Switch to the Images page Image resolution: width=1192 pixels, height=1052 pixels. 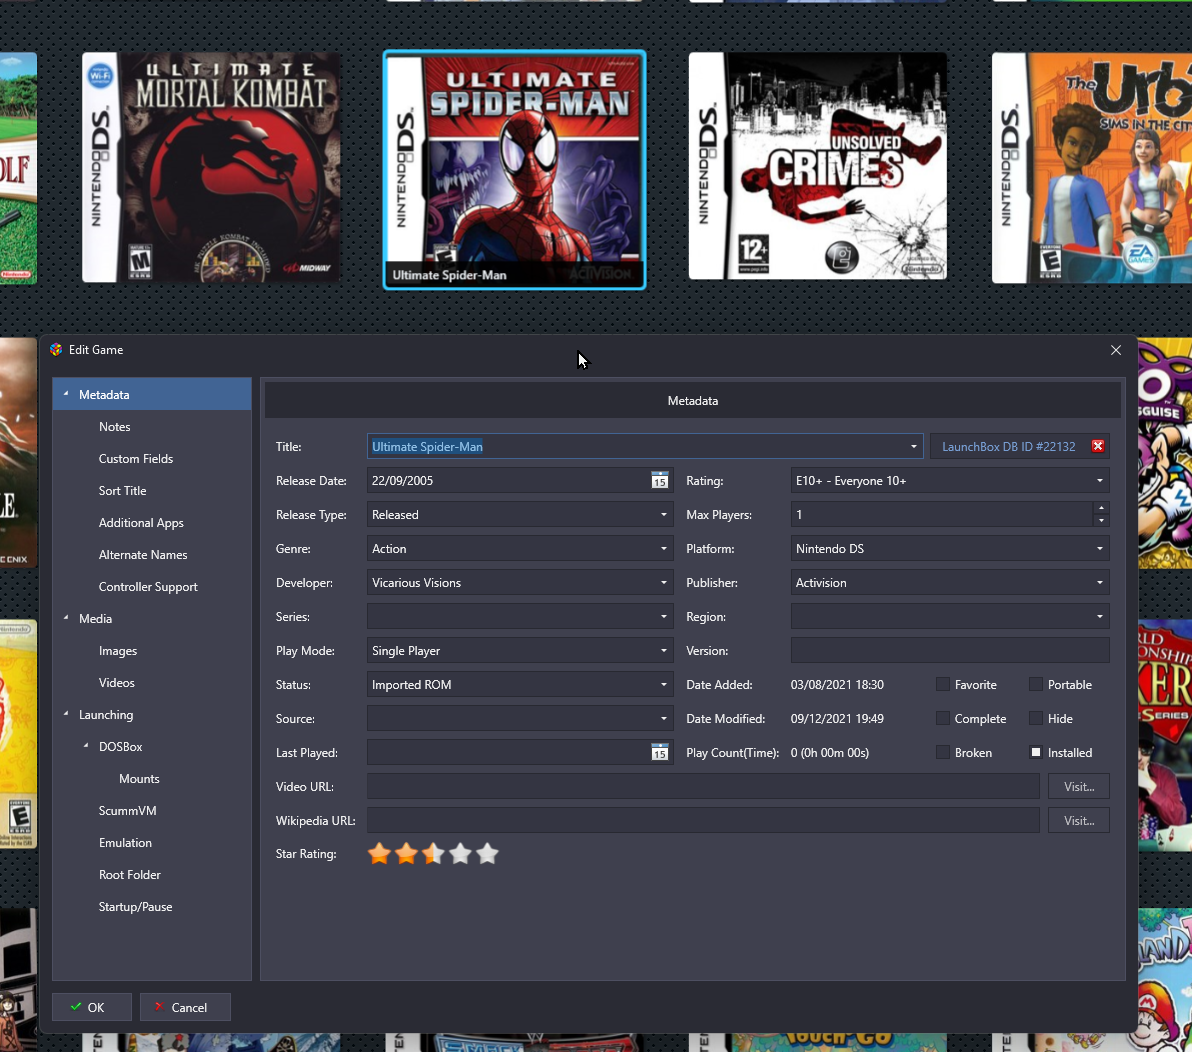click(x=118, y=651)
